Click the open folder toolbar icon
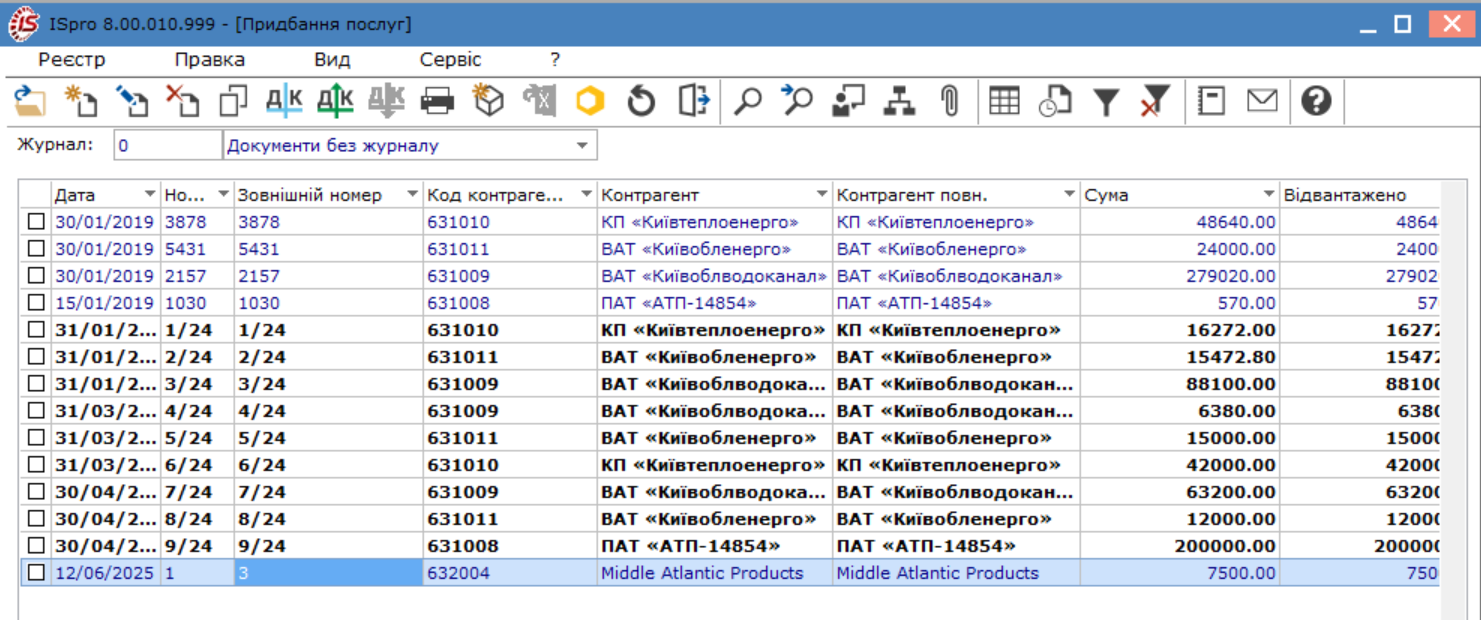The width and height of the screenshot is (1481, 620). point(30,101)
